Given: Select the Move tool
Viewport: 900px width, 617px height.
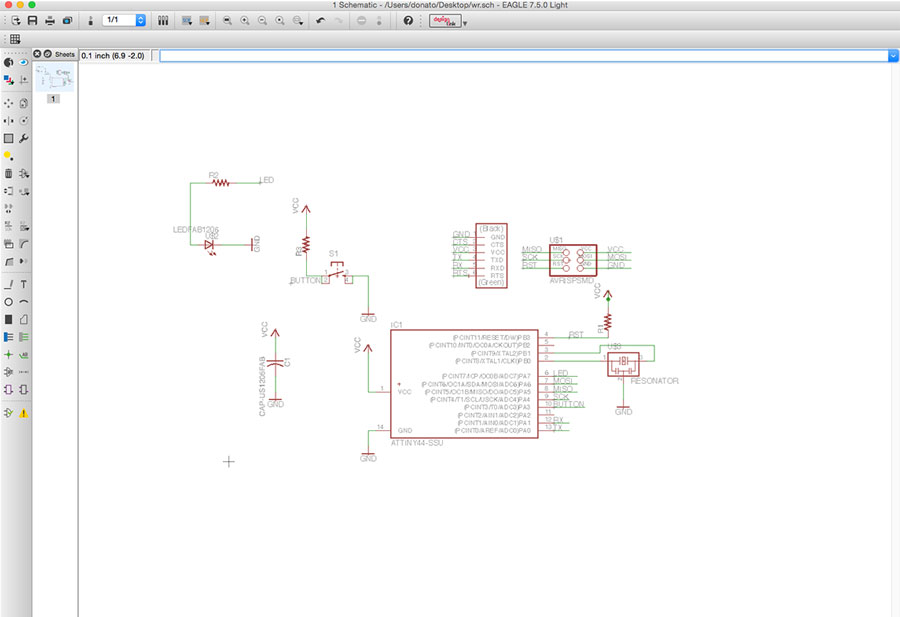Looking at the screenshot, I should tap(8, 103).
